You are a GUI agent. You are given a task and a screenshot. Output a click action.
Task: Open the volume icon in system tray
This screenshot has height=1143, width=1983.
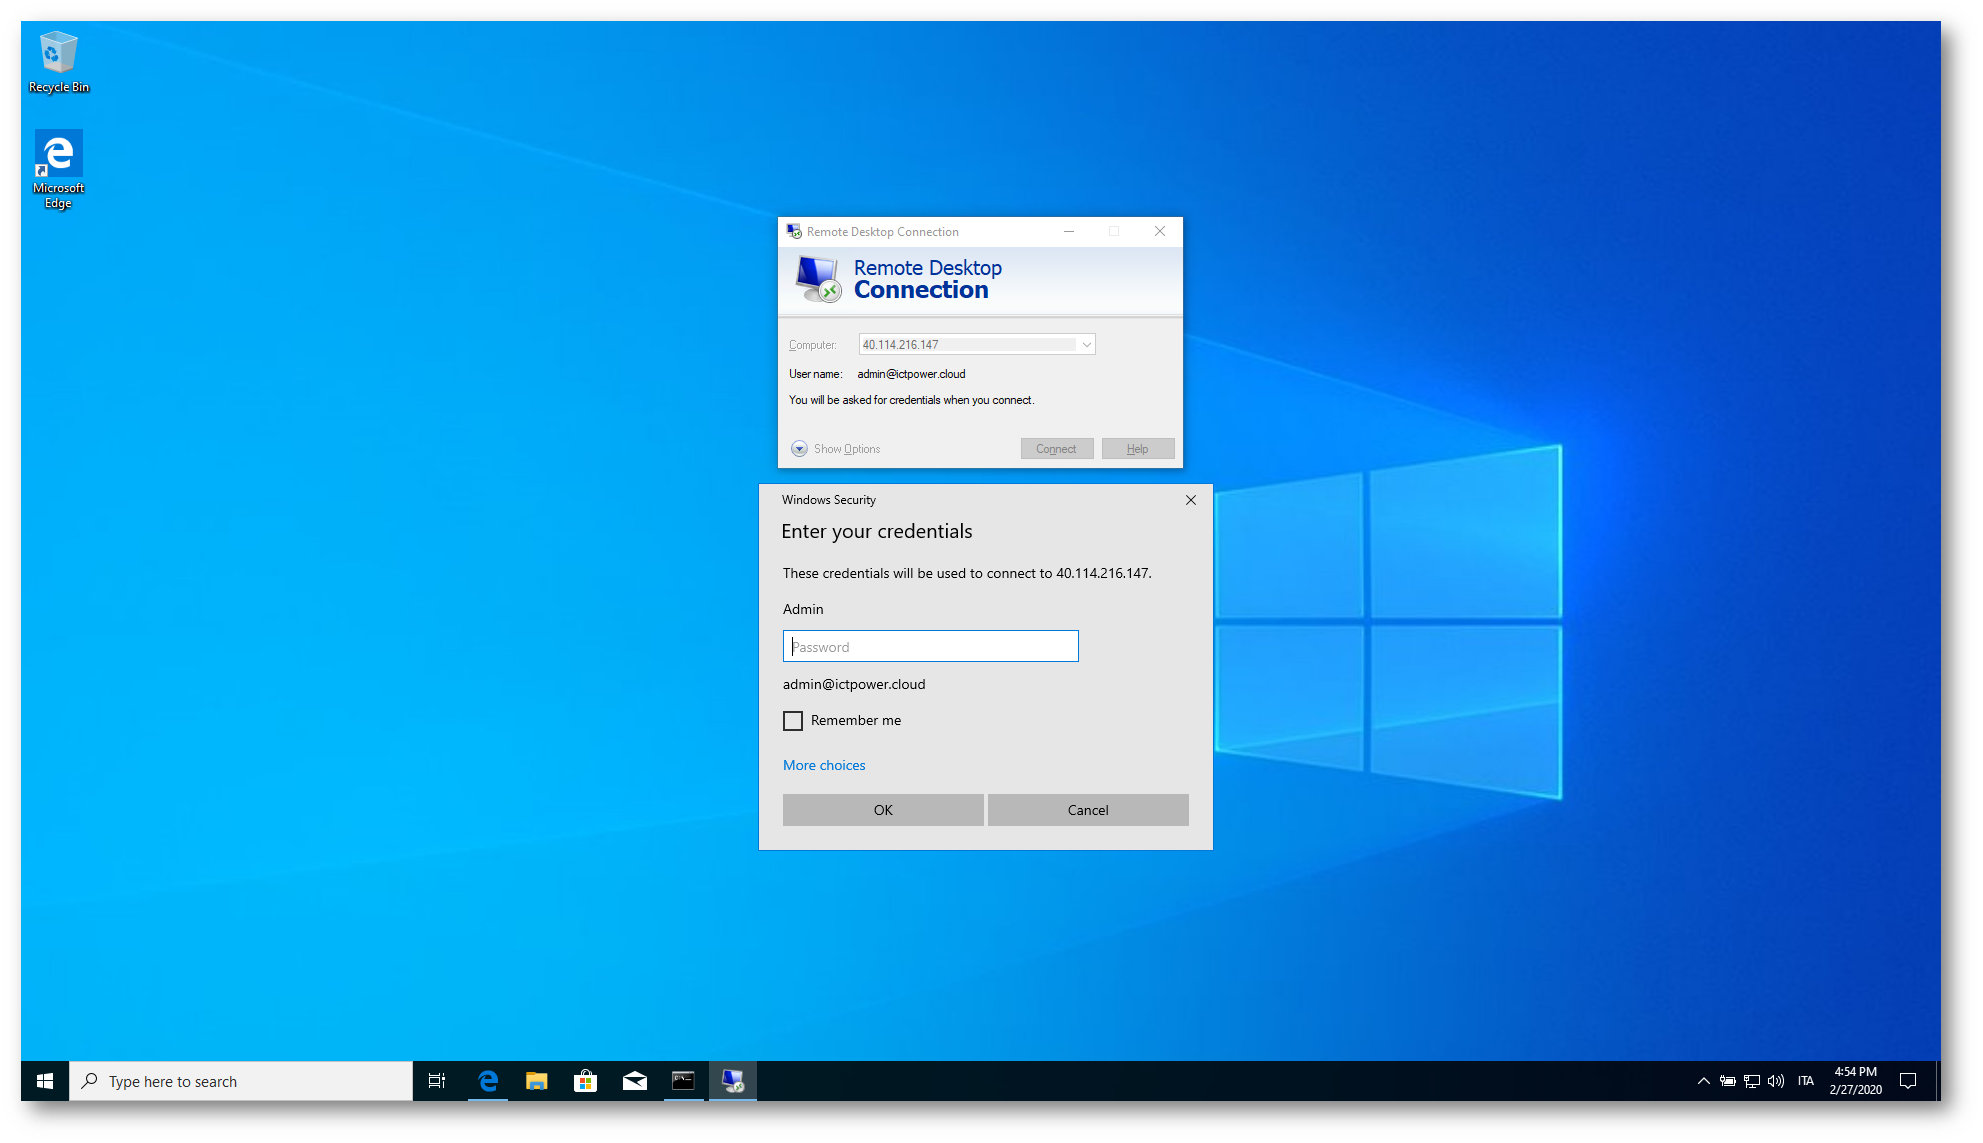pos(1776,1081)
